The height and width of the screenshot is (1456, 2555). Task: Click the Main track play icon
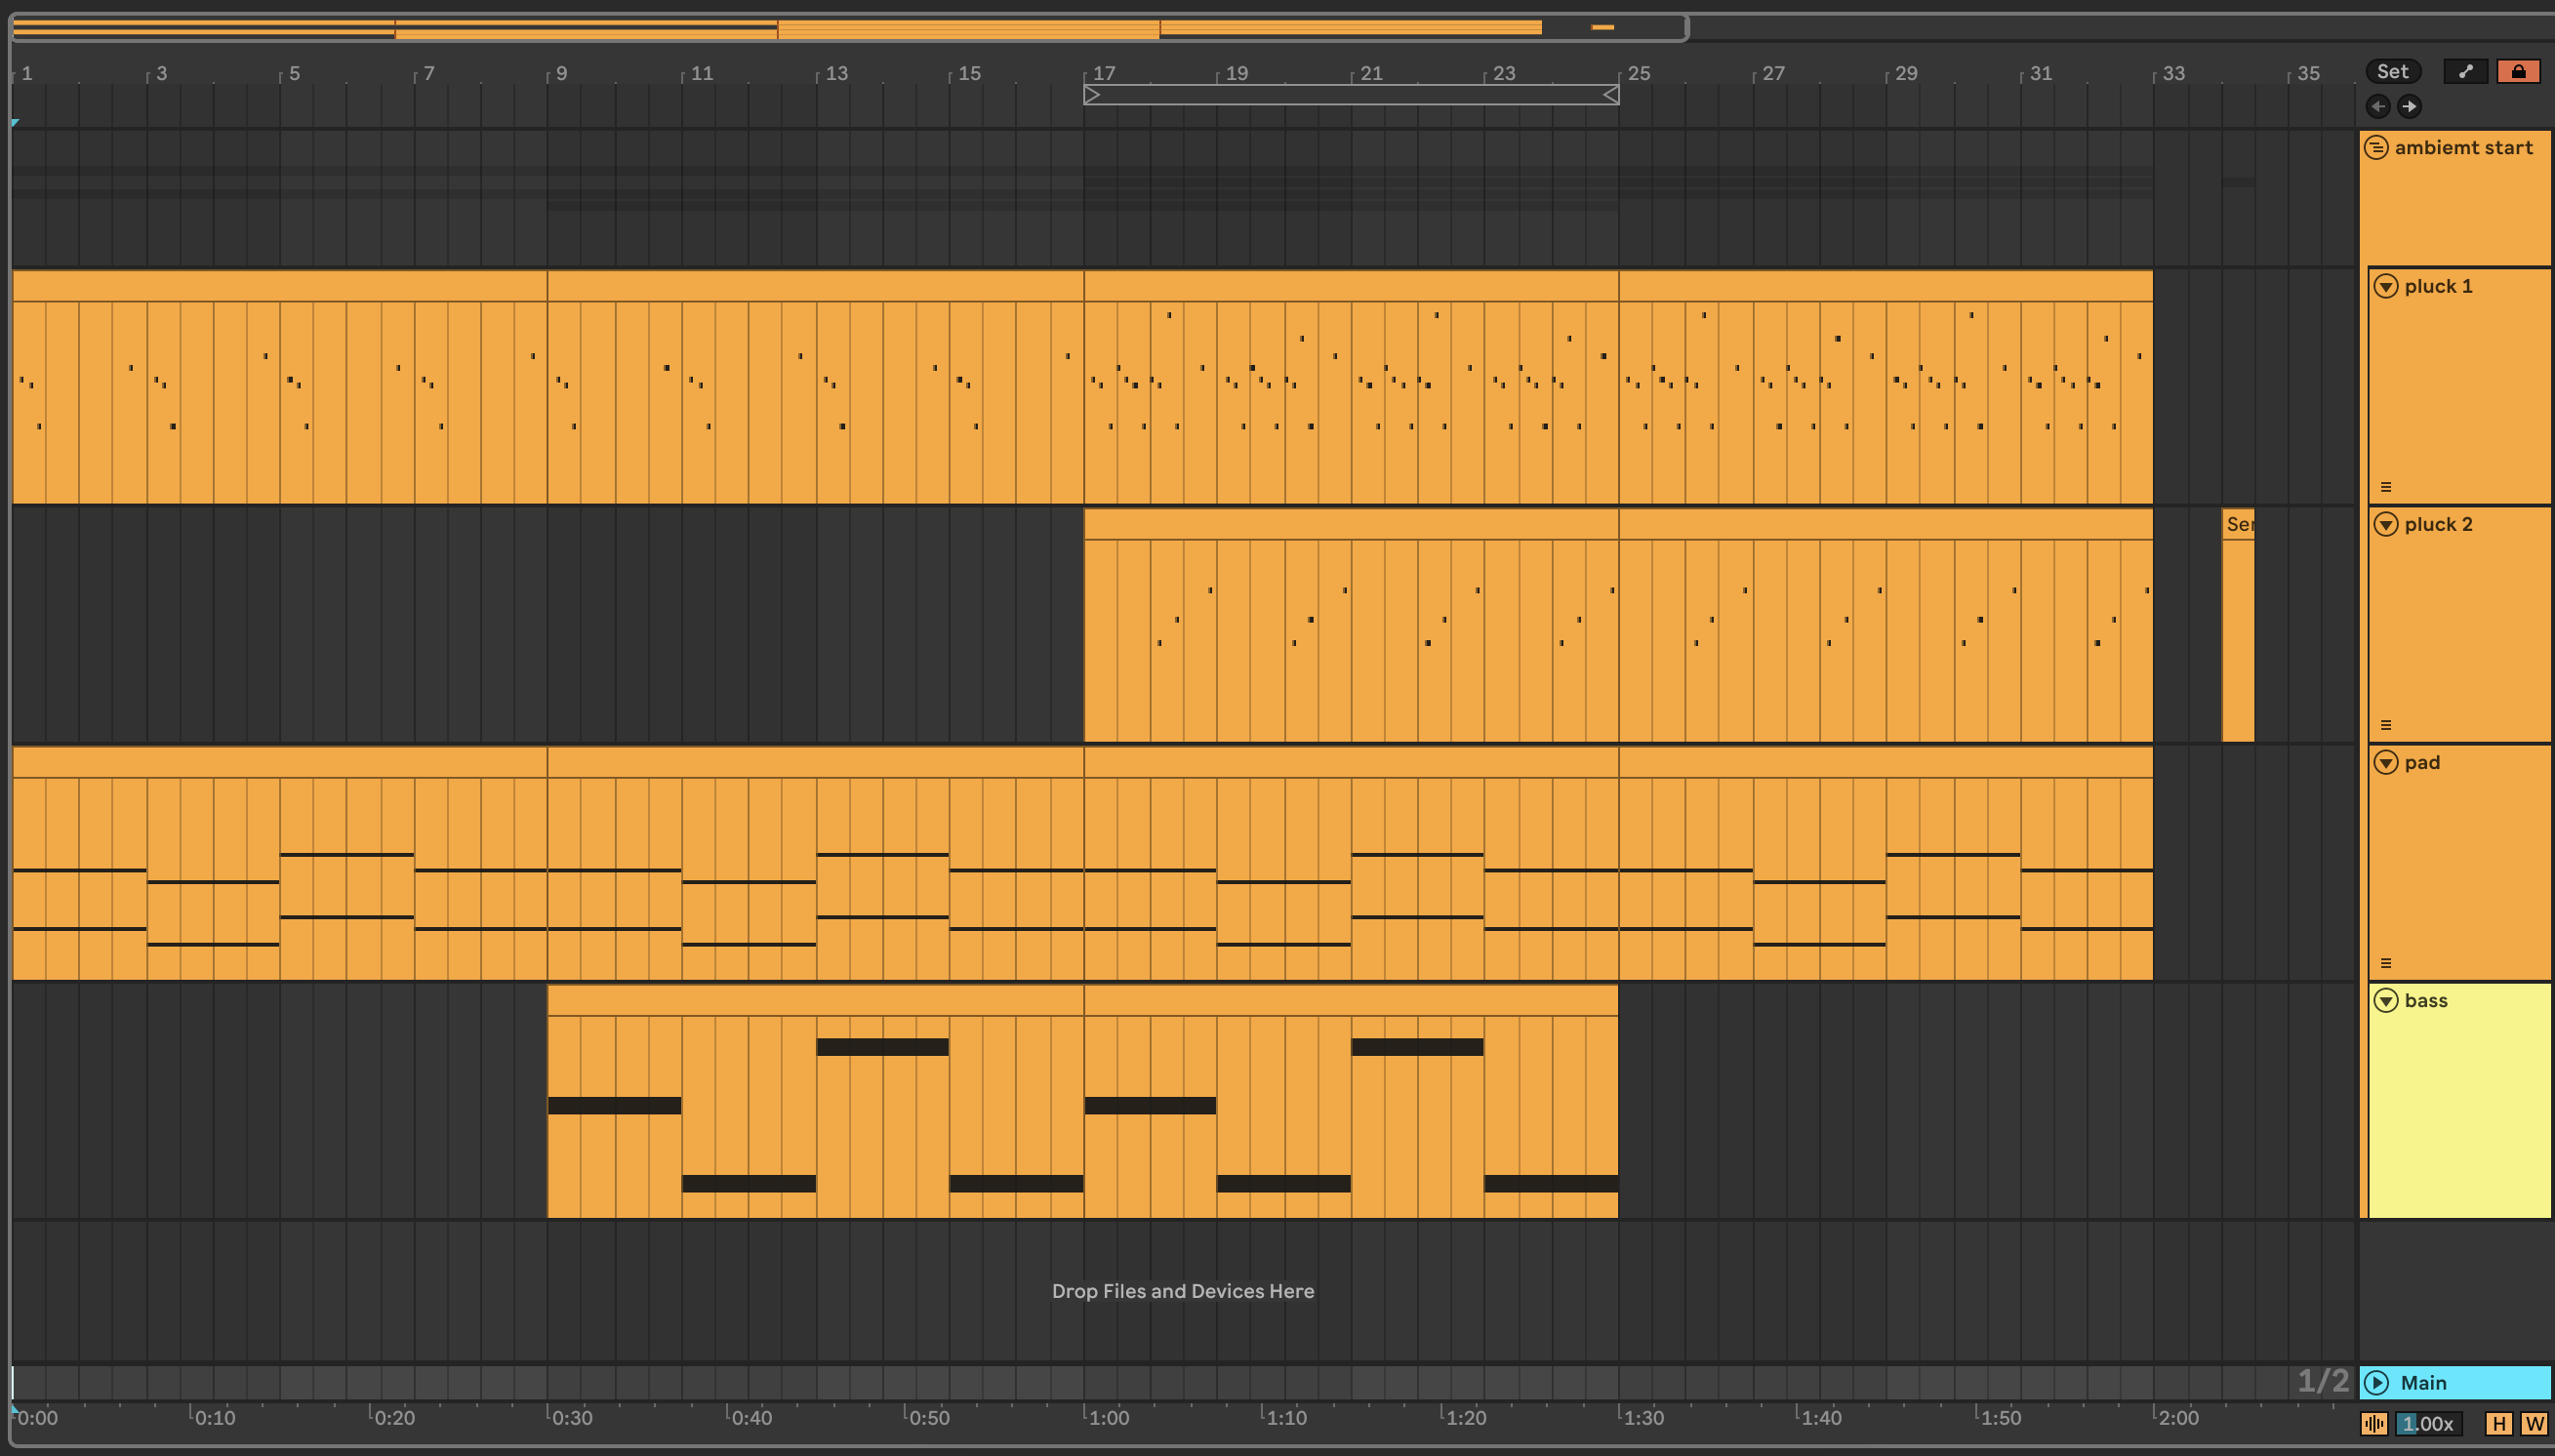(x=2377, y=1383)
